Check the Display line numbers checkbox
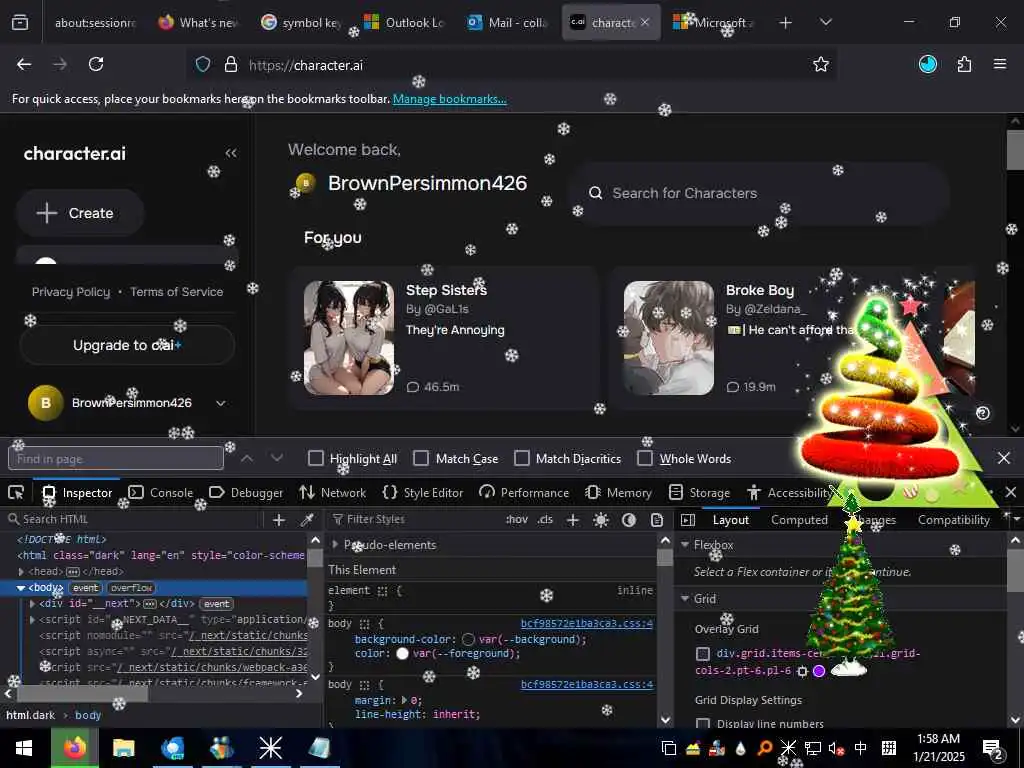The image size is (1024, 768). (703, 724)
